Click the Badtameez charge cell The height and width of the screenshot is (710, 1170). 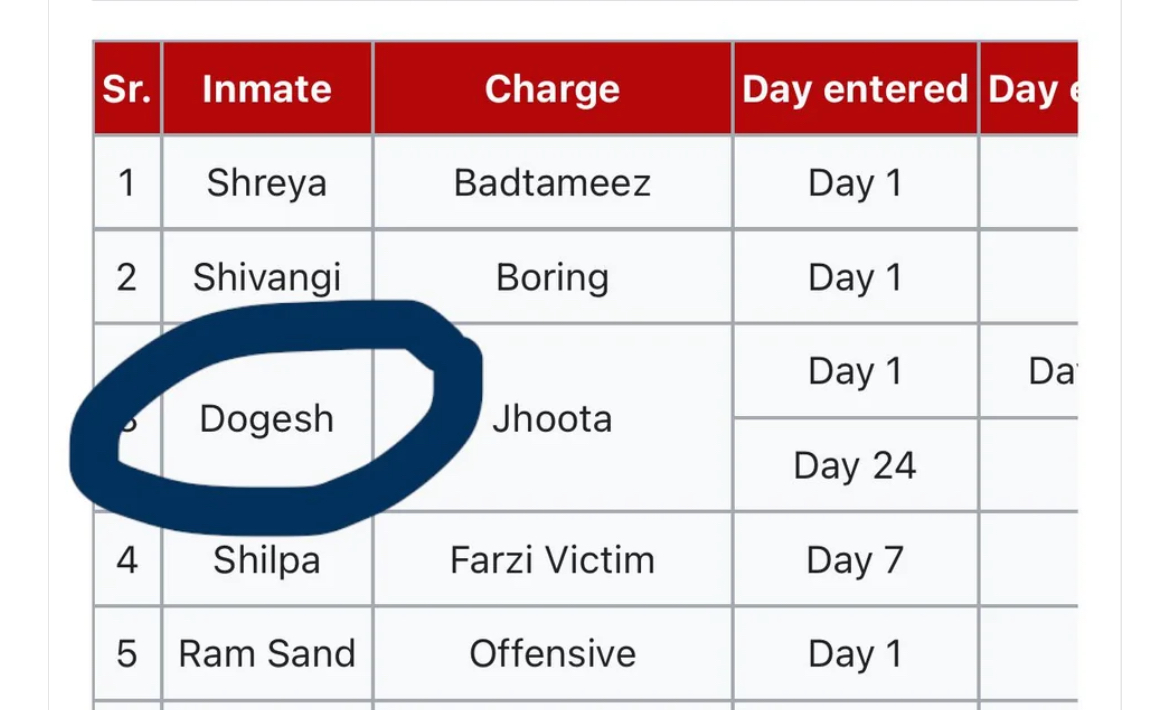pyautogui.click(x=552, y=183)
